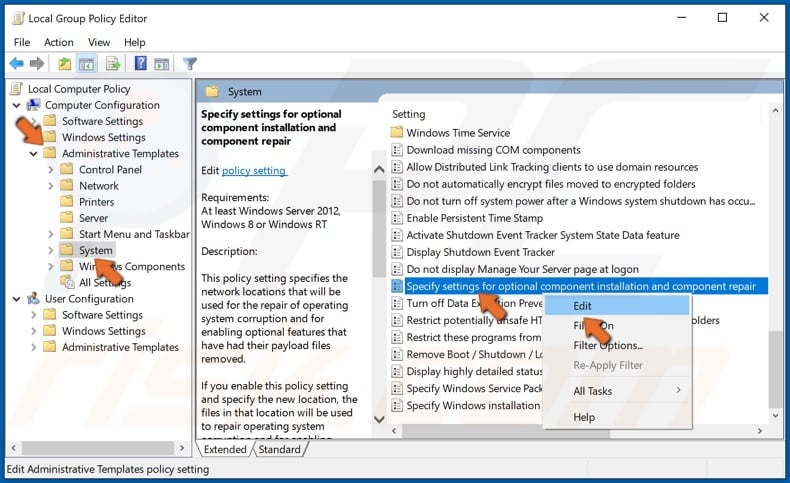
Task: Select Windows Settings under User Configuration
Action: tap(104, 331)
